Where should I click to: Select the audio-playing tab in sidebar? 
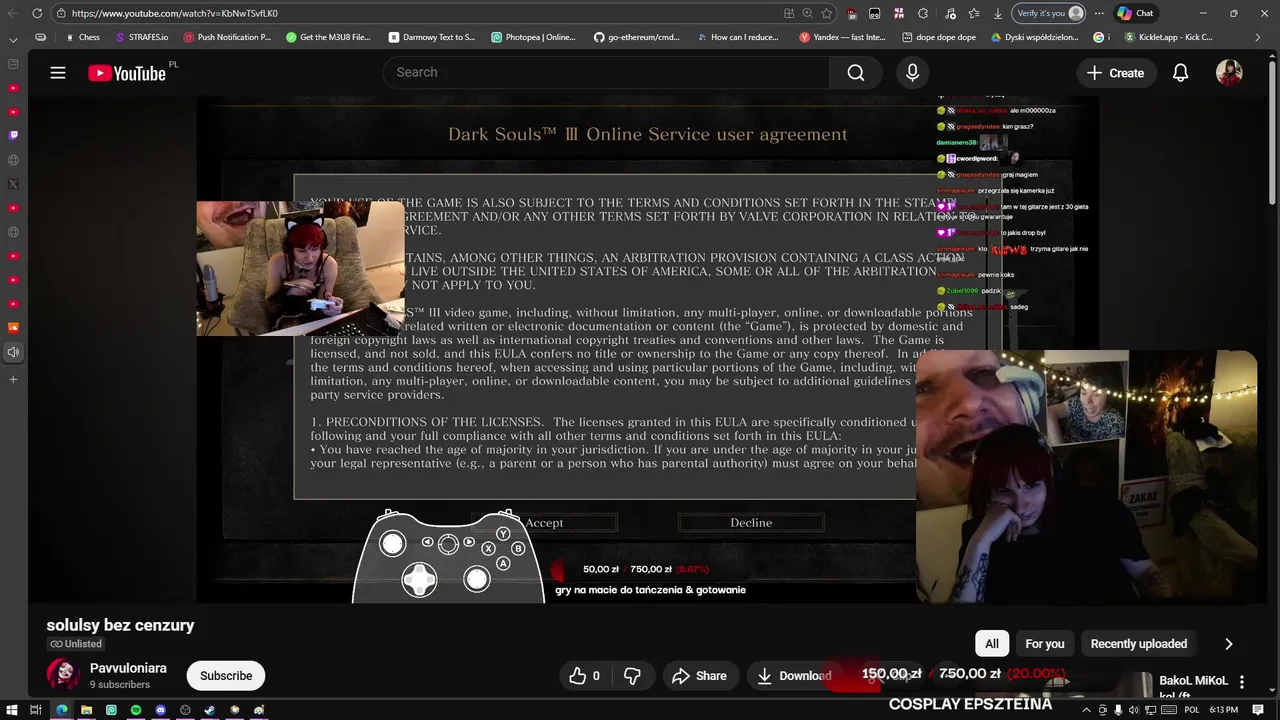(x=13, y=352)
